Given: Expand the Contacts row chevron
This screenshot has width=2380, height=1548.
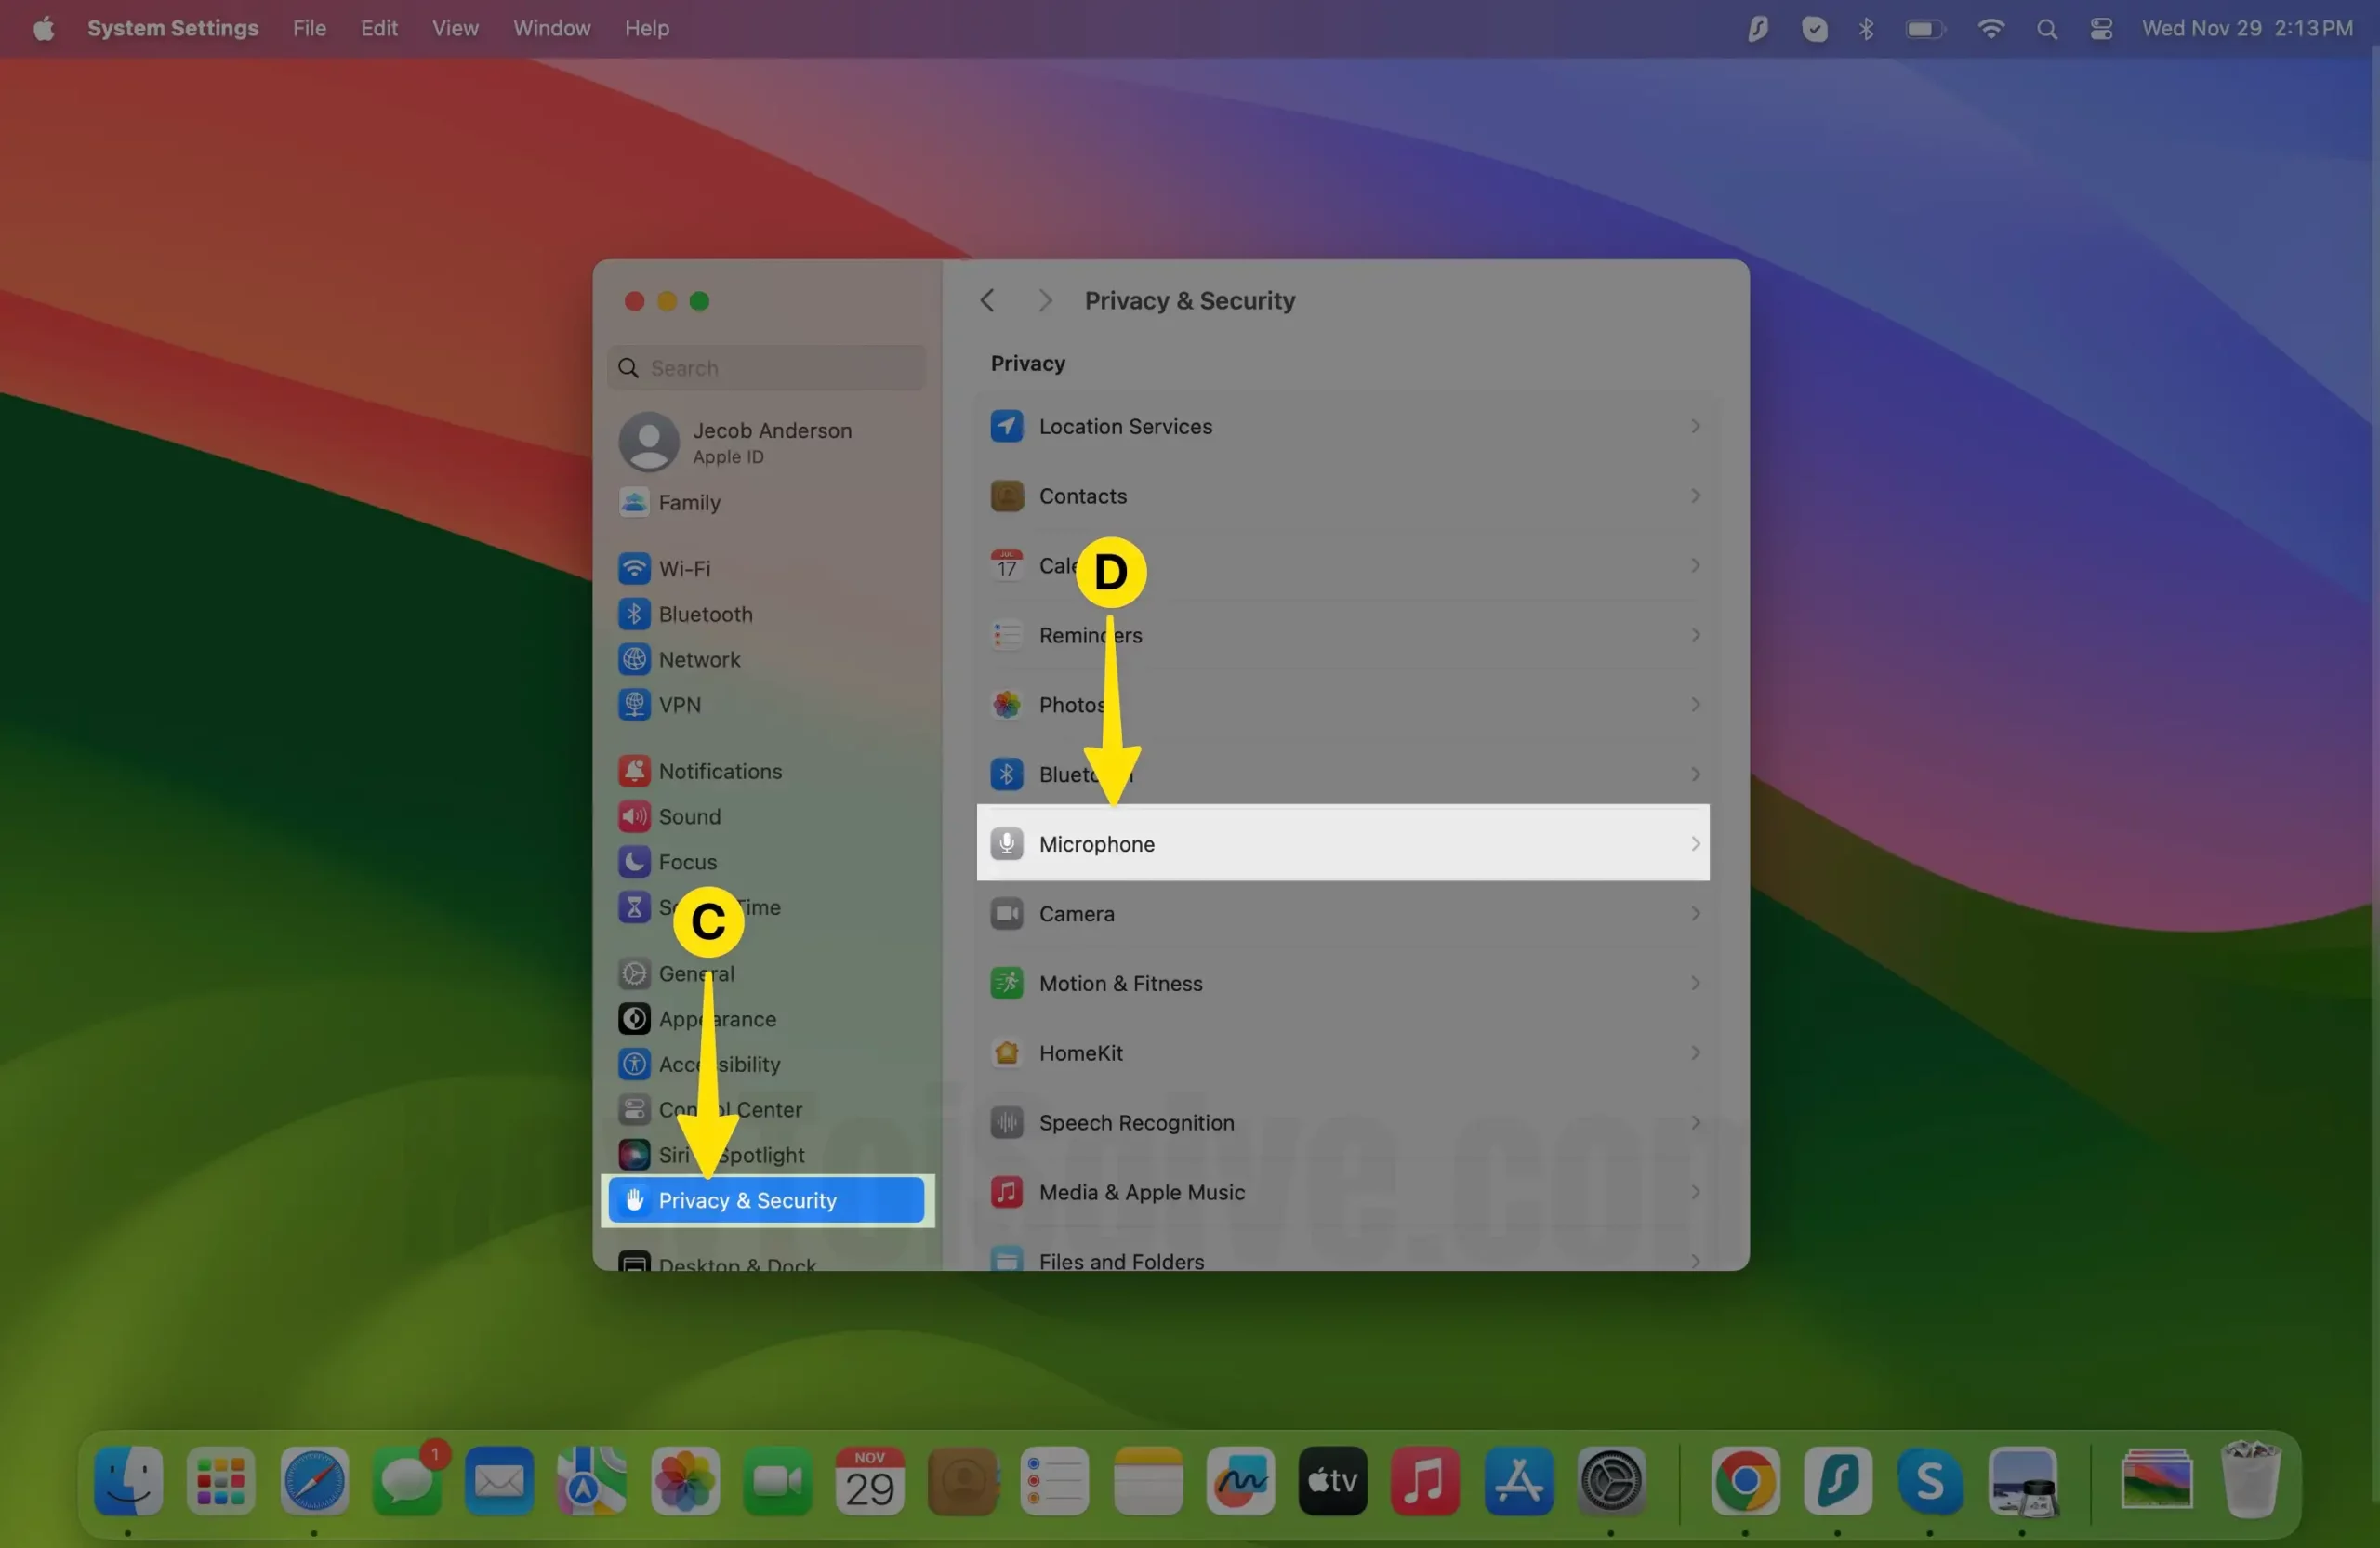Looking at the screenshot, I should point(1695,496).
